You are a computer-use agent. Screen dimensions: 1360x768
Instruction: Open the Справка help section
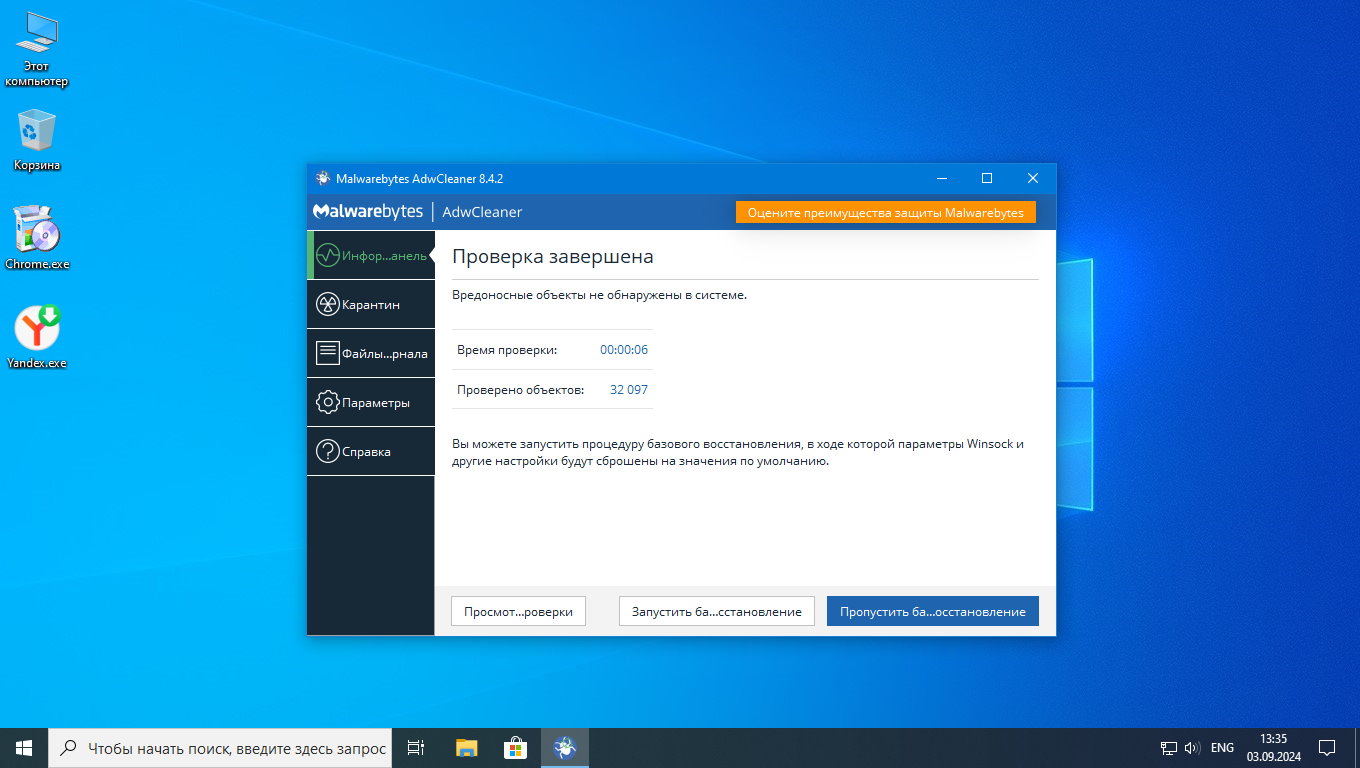(371, 451)
